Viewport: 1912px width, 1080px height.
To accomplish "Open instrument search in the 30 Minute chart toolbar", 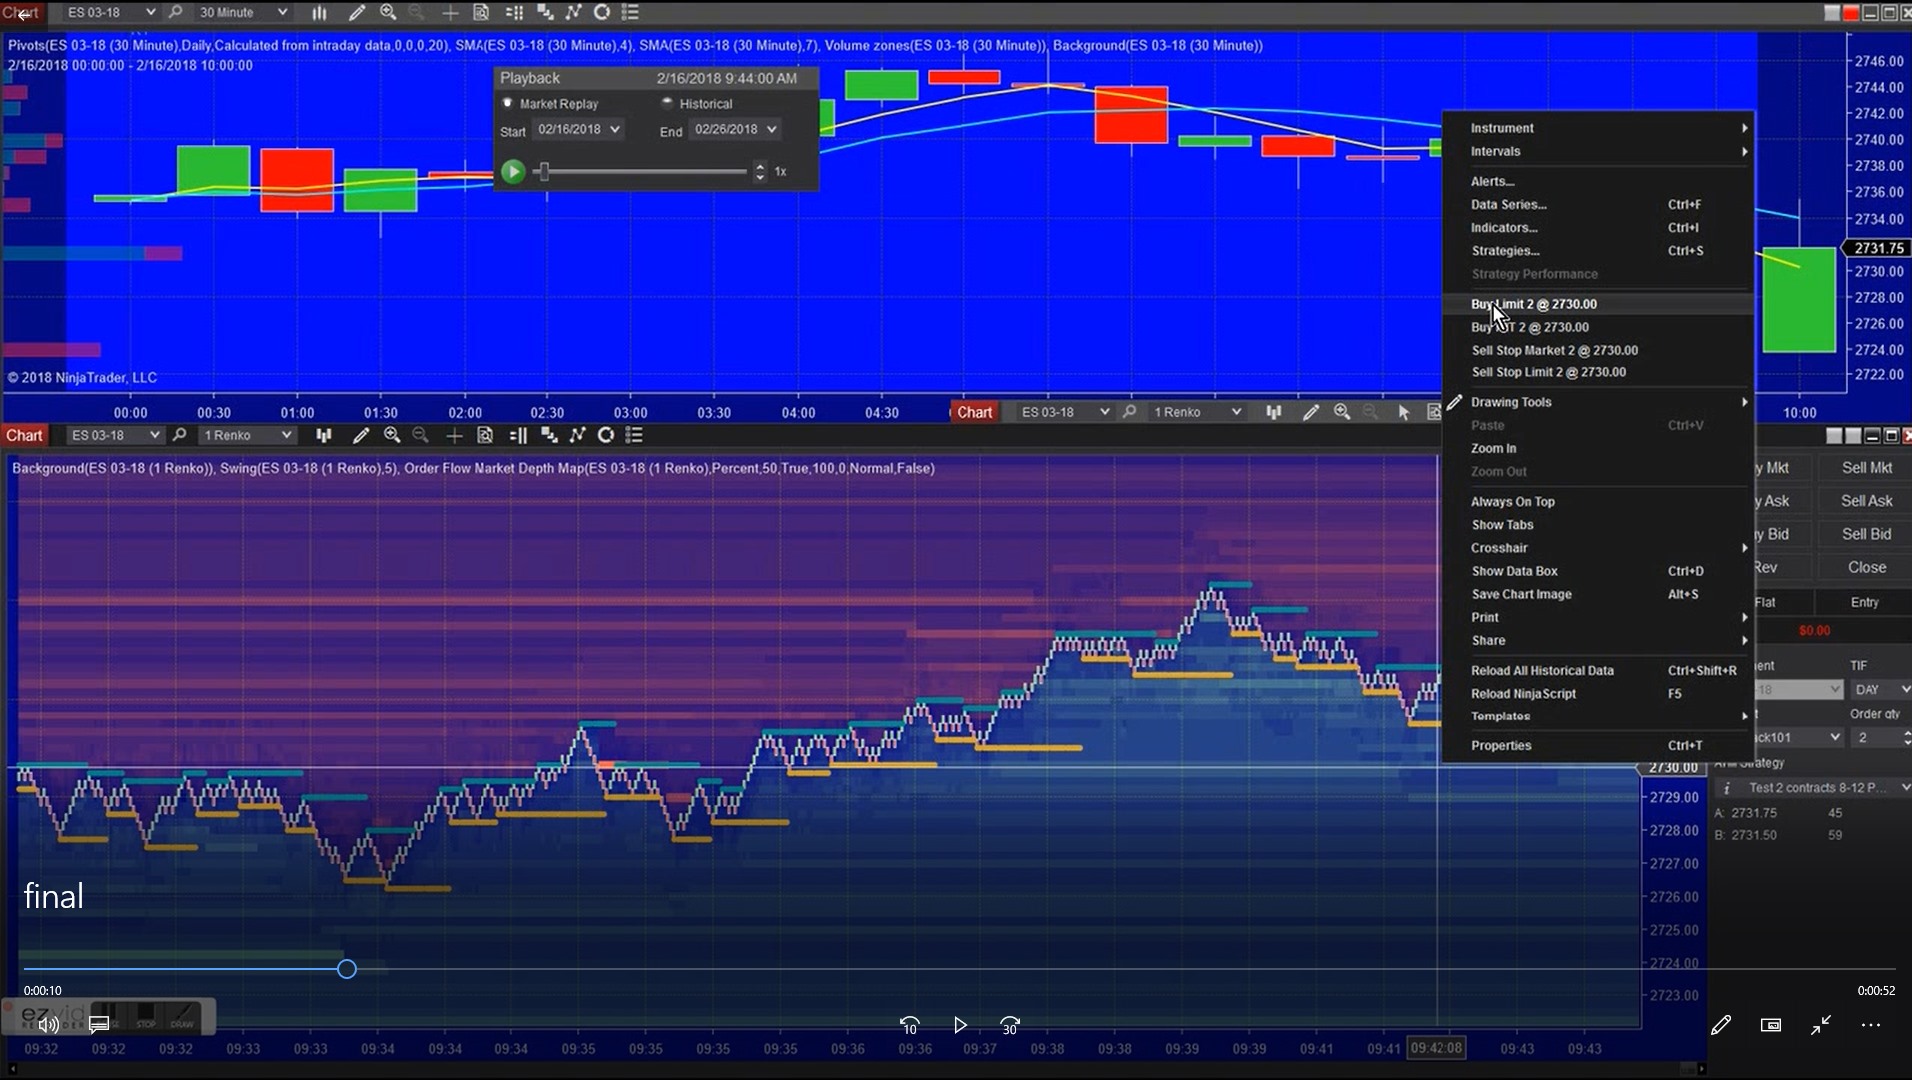I will (x=176, y=12).
